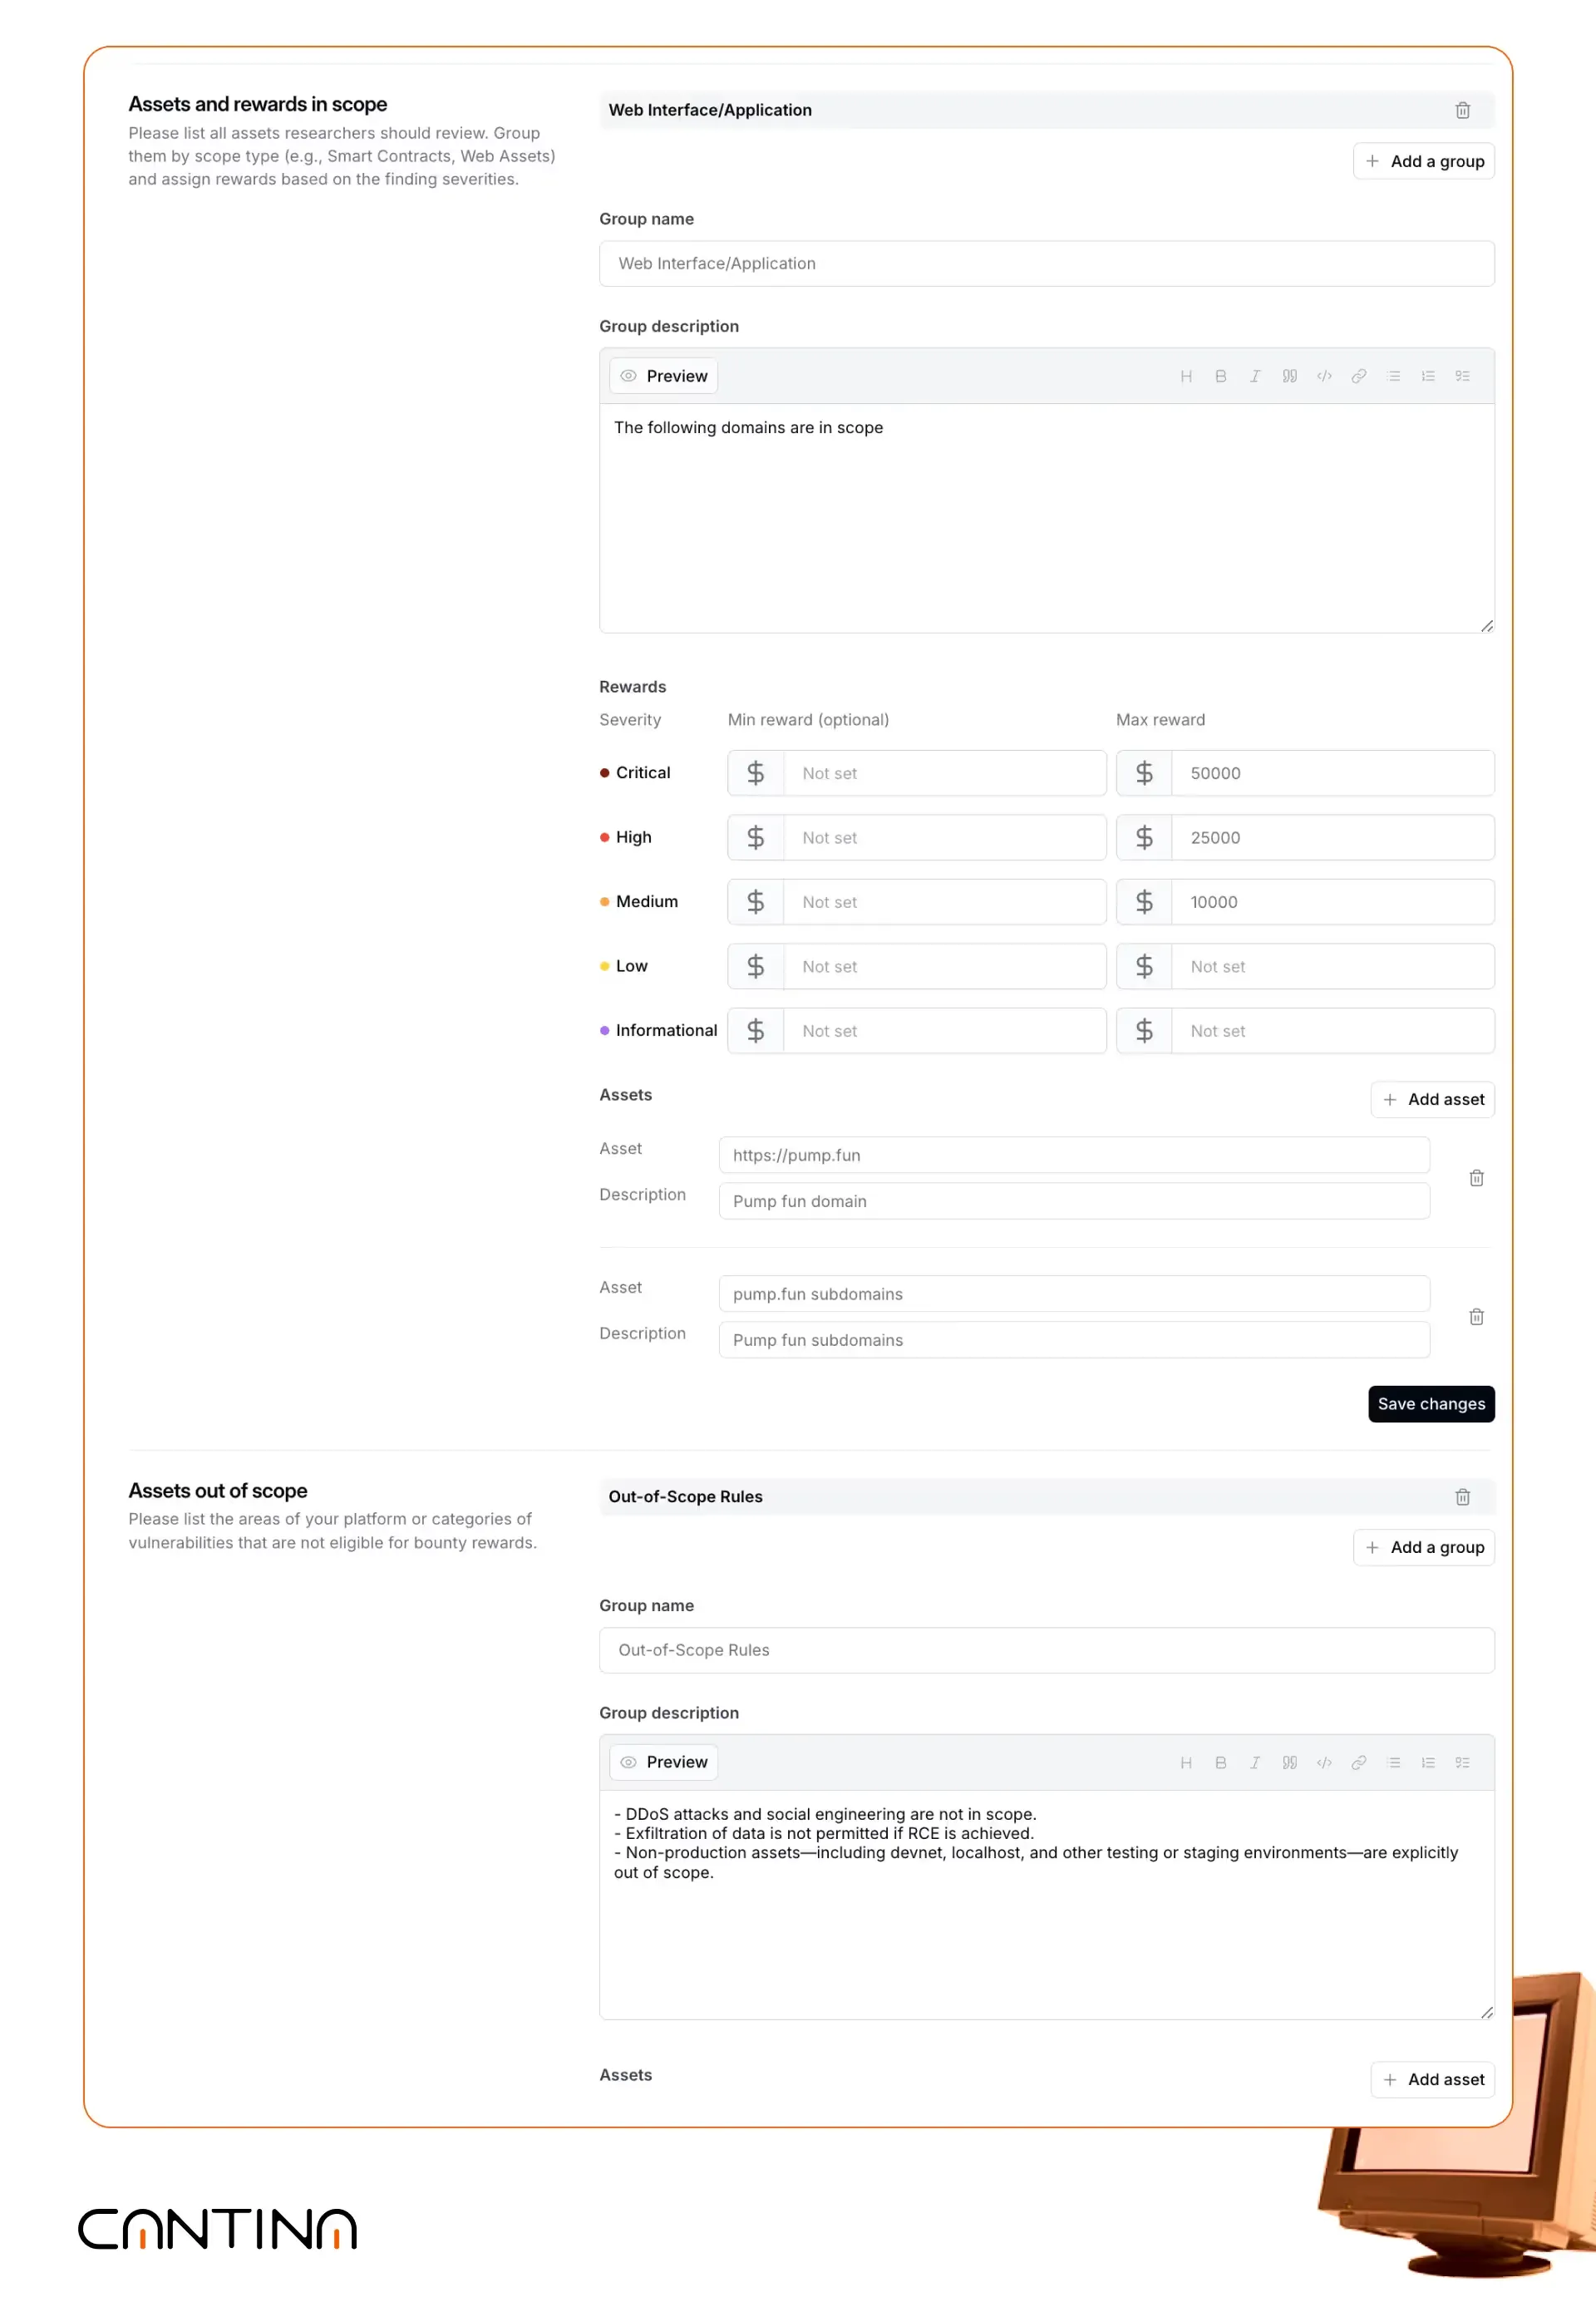The height and width of the screenshot is (2307, 1596).
Task: Apply Bold in out-of-scope description toolbar
Action: tap(1220, 1763)
